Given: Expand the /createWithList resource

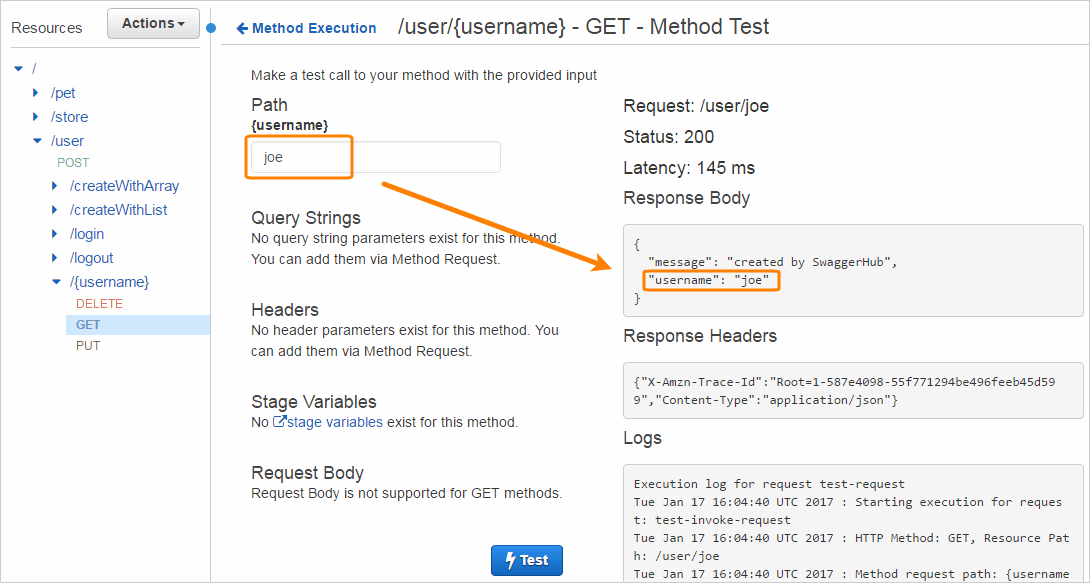Looking at the screenshot, I should [55, 210].
